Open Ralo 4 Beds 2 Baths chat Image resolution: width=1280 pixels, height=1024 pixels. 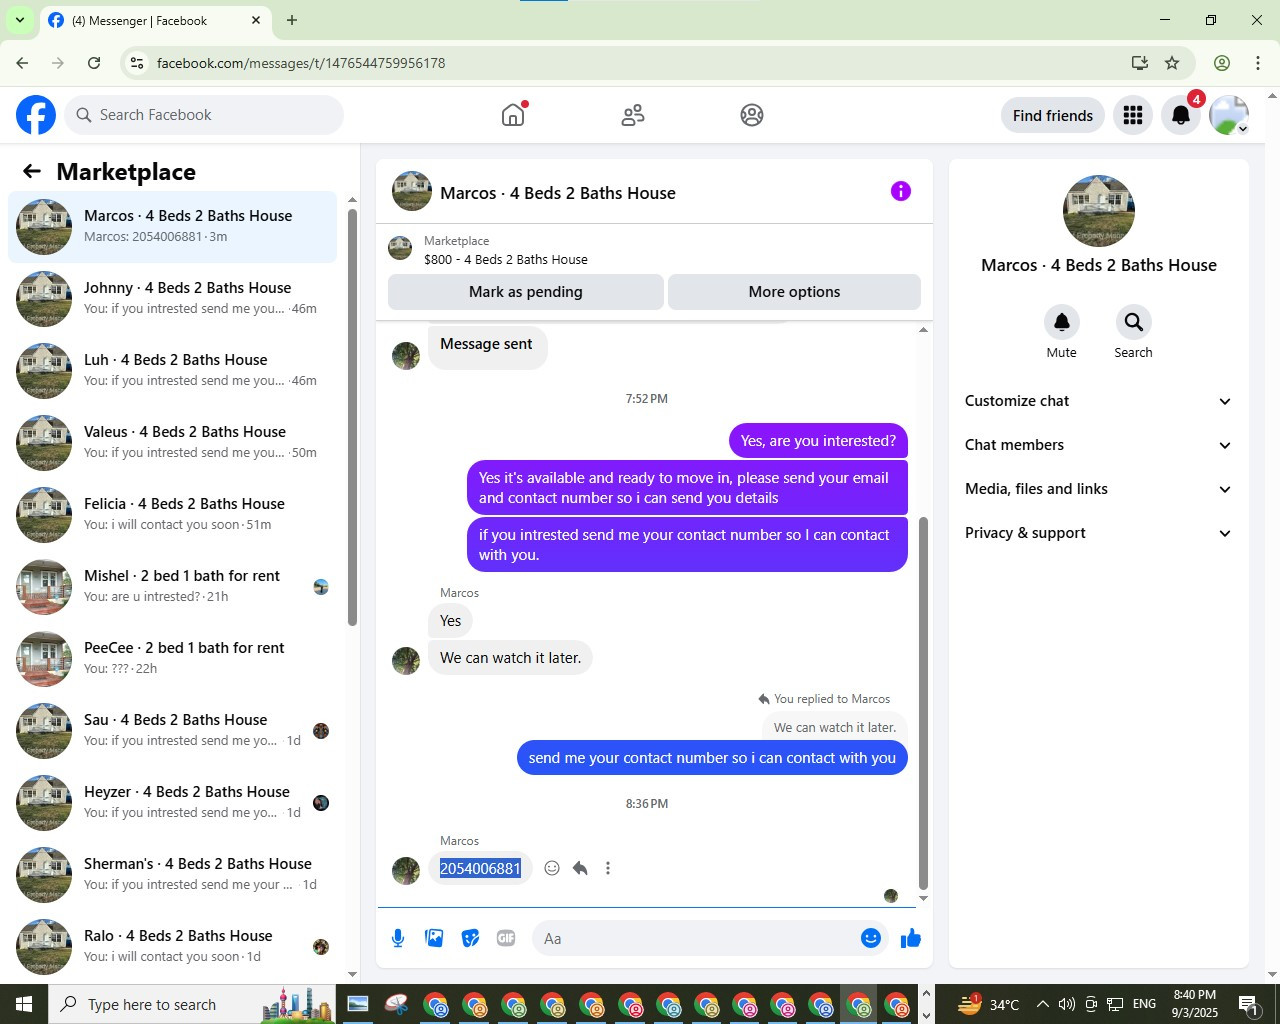173,946
